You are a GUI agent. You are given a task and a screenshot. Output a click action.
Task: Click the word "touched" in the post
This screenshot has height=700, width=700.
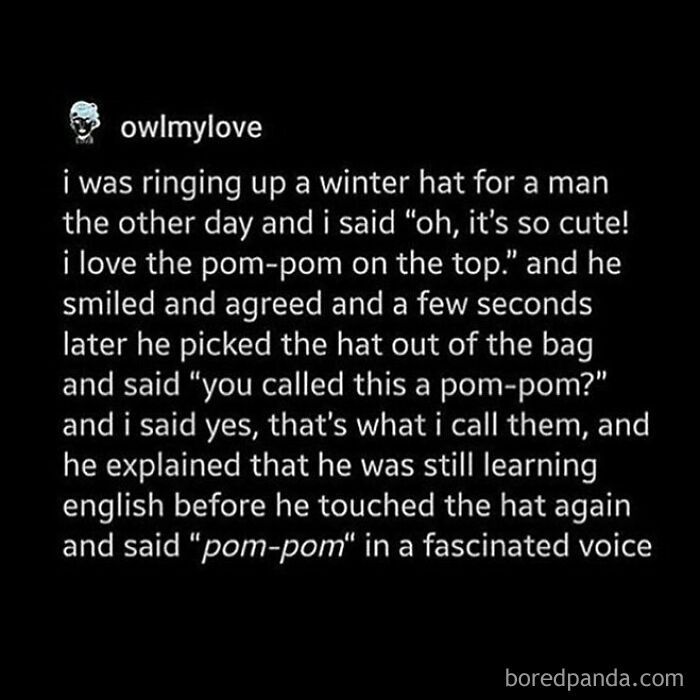[x=376, y=505]
